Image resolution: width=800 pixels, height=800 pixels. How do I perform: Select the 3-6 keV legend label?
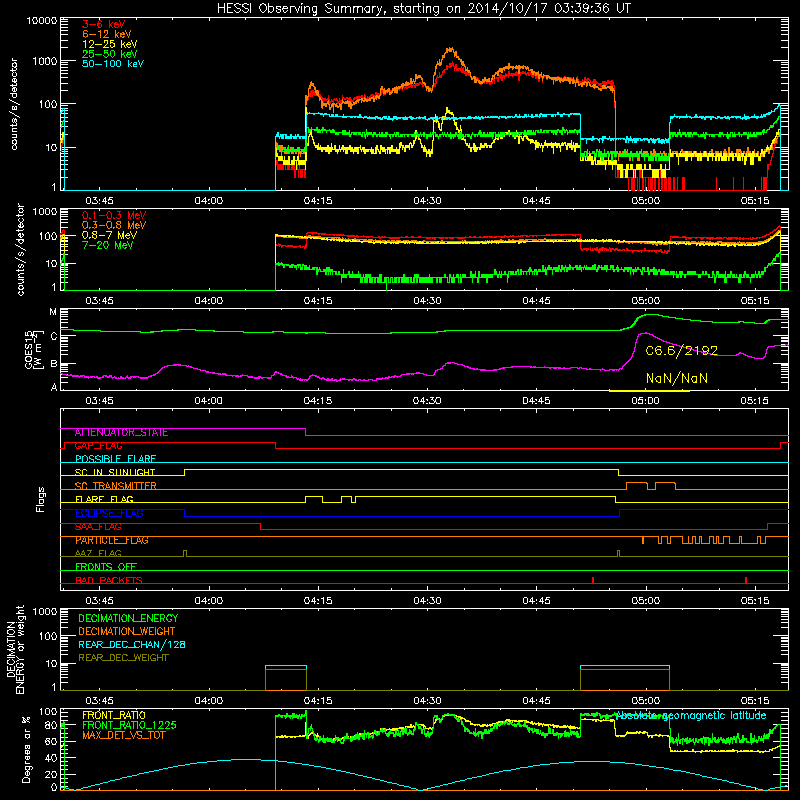104,24
